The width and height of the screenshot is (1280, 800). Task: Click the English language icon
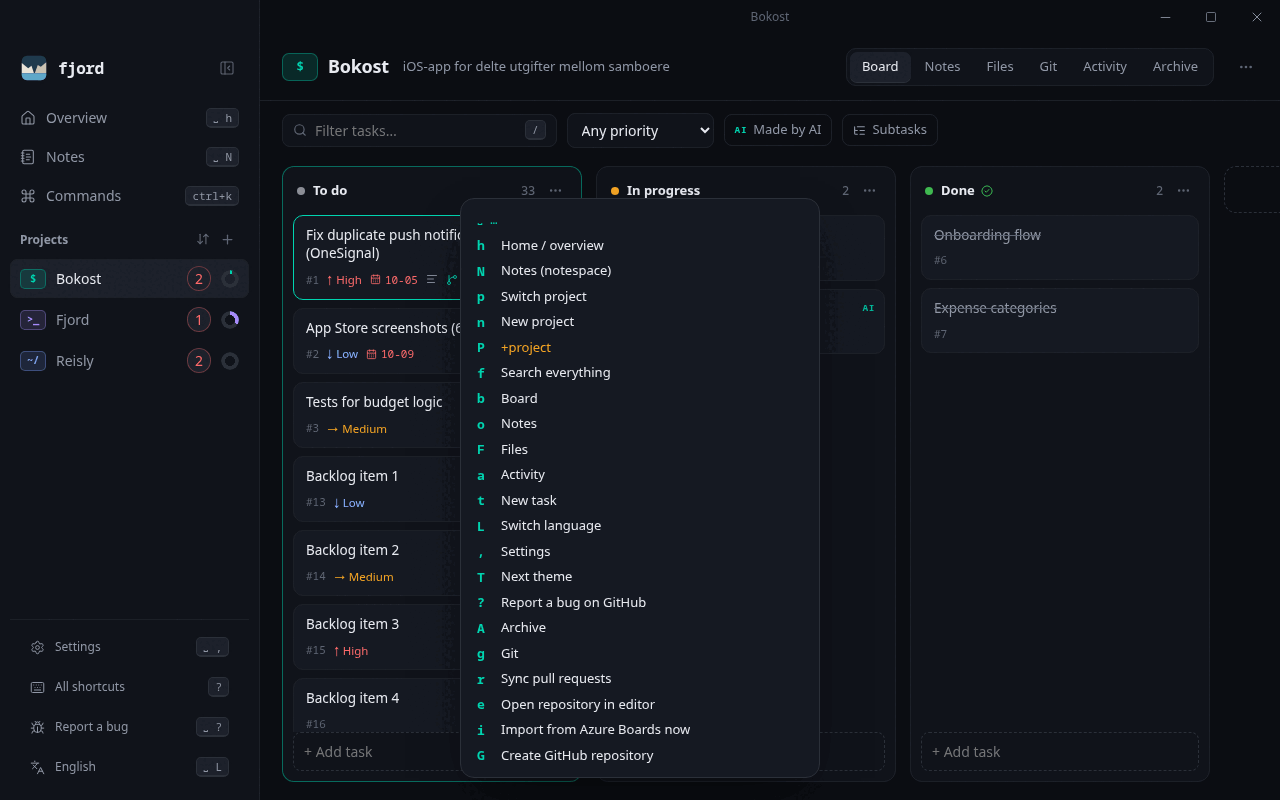[38, 767]
